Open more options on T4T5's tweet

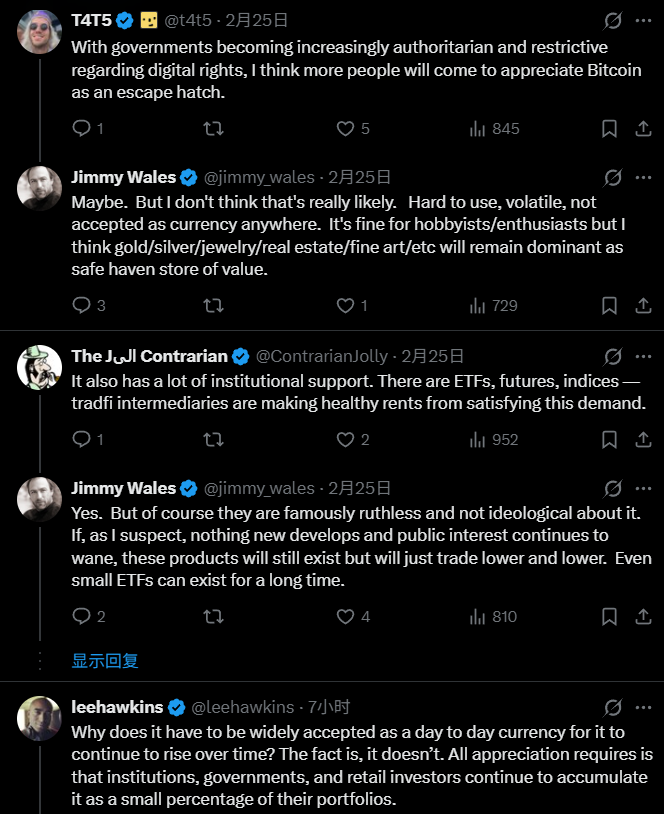coord(641,19)
